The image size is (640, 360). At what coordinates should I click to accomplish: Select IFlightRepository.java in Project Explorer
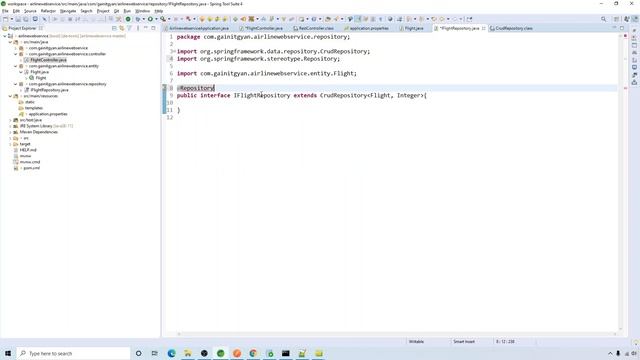(49, 90)
